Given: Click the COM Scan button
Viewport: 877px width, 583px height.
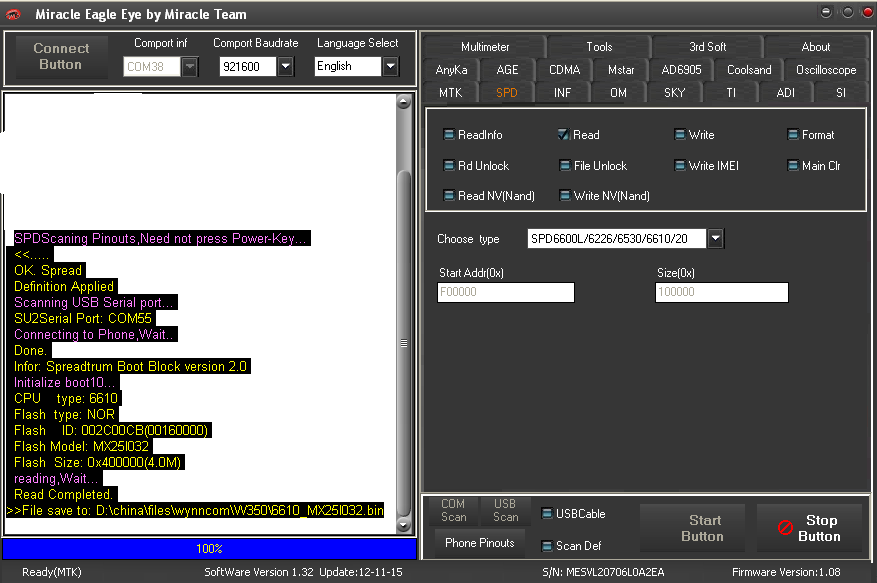Looking at the screenshot, I should tap(453, 510).
